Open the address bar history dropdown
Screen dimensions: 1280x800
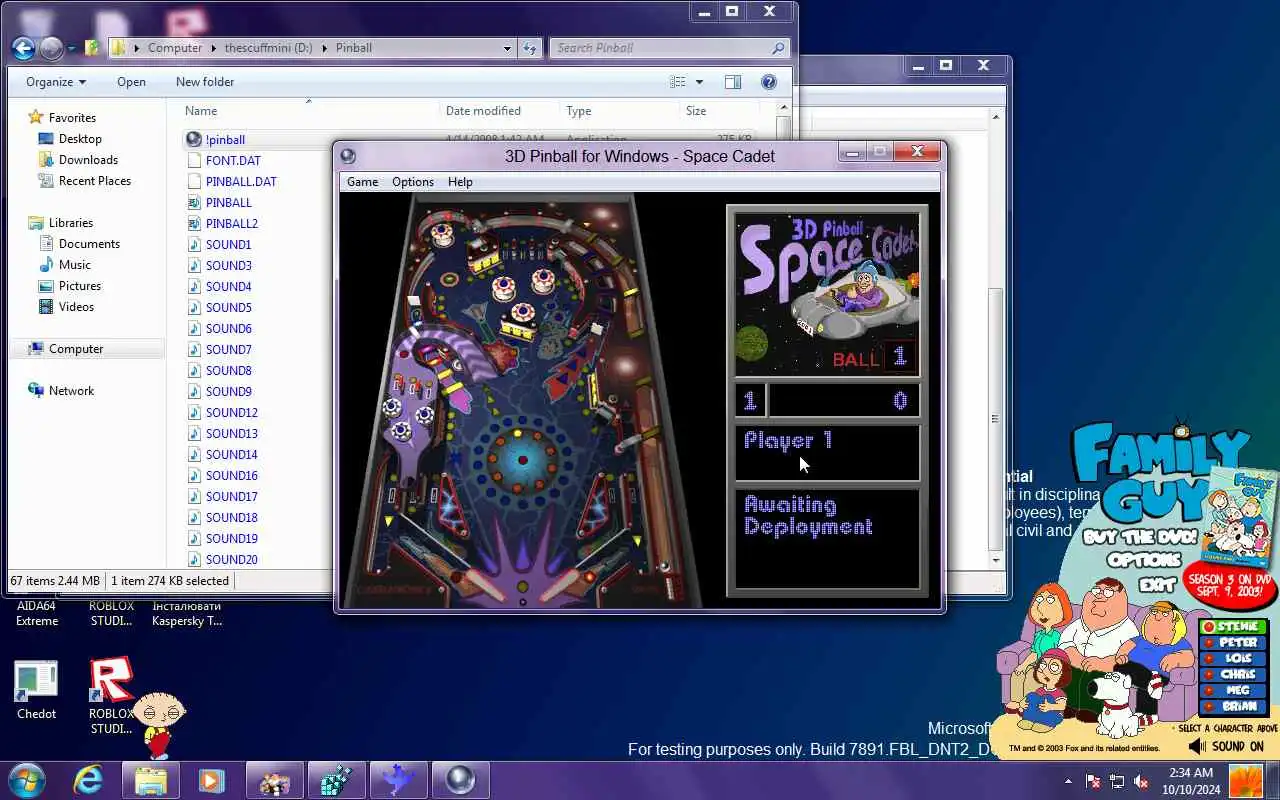point(507,47)
